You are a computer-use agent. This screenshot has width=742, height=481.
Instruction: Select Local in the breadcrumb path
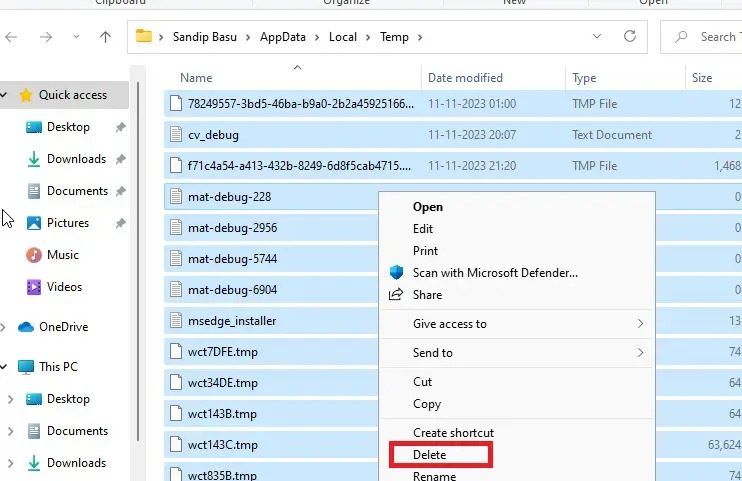(343, 37)
